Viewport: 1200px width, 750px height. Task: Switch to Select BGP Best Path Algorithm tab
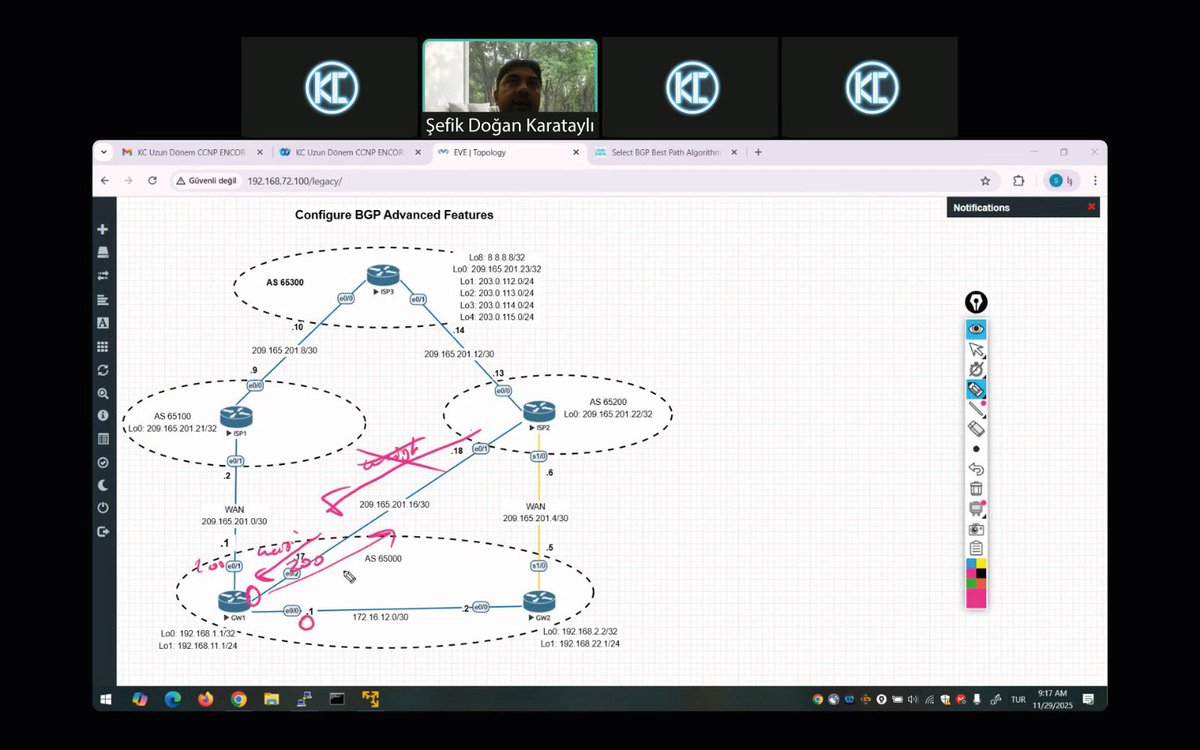click(x=667, y=152)
